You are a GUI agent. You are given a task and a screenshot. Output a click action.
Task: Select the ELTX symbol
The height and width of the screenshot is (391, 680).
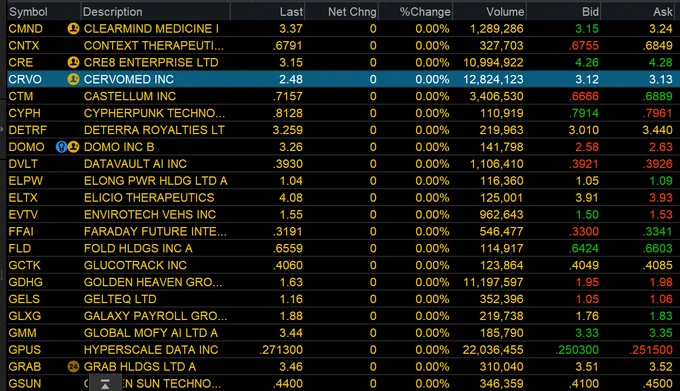[x=23, y=198]
